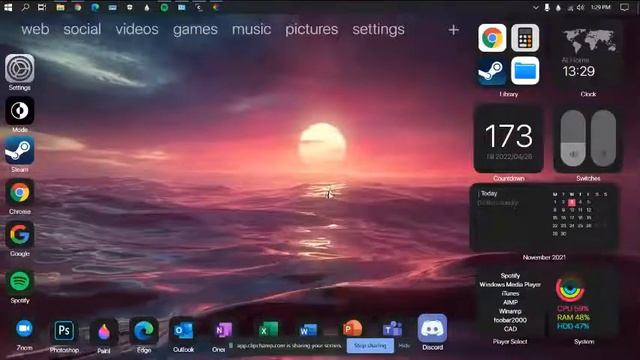Select iTunes in Player Select widget
The image size is (640, 360).
pos(510,293)
